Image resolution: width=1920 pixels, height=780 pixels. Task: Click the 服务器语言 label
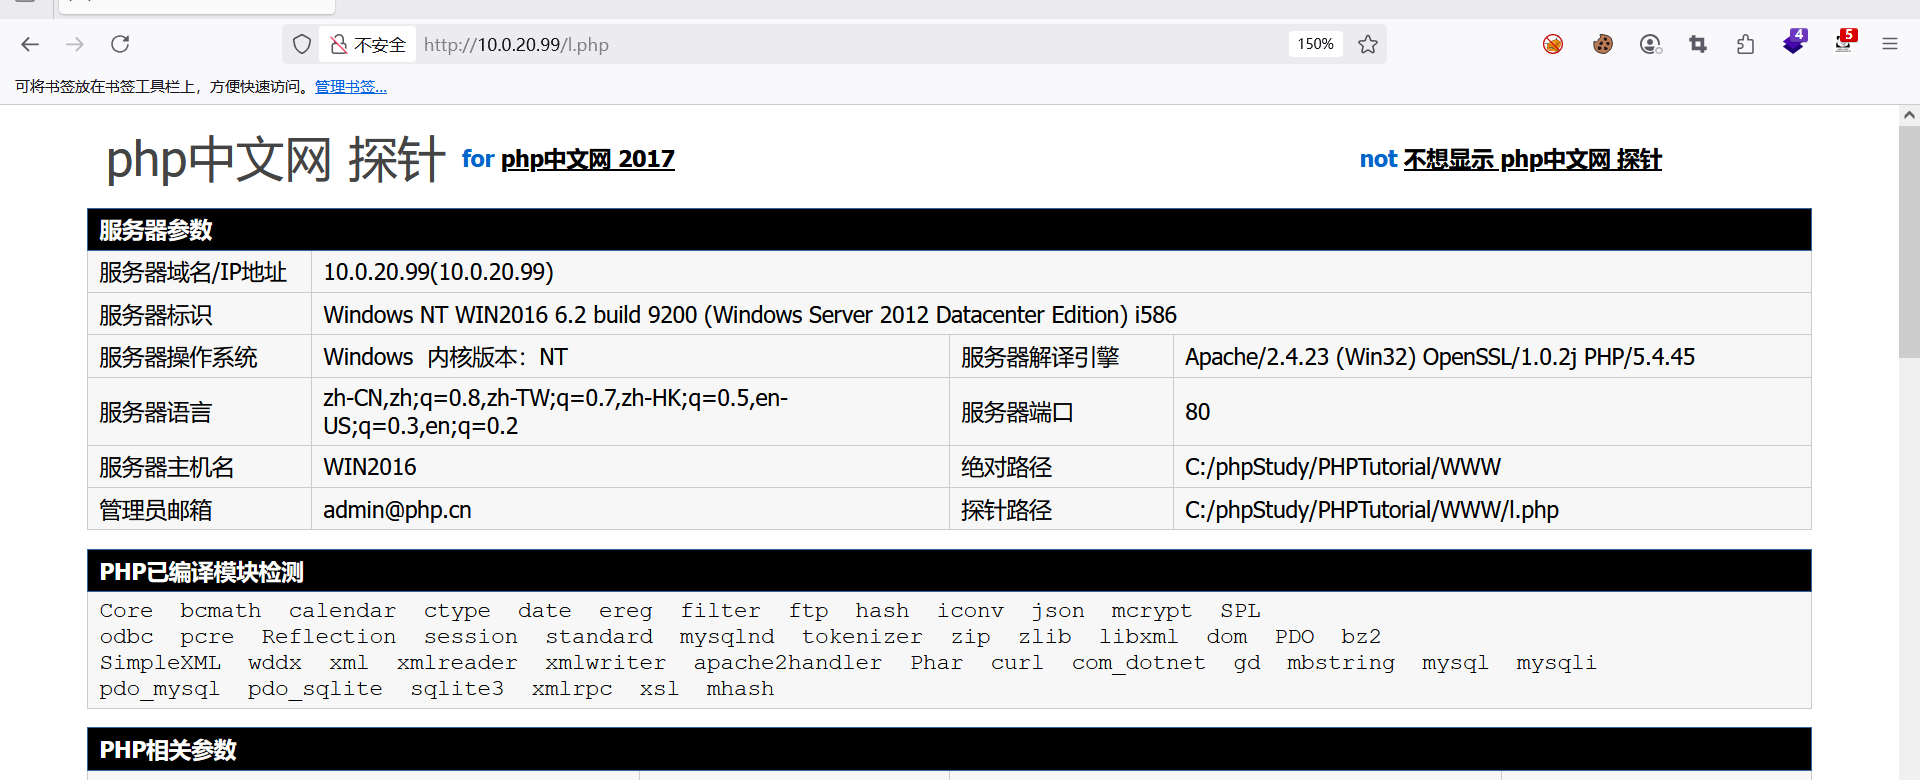155,412
